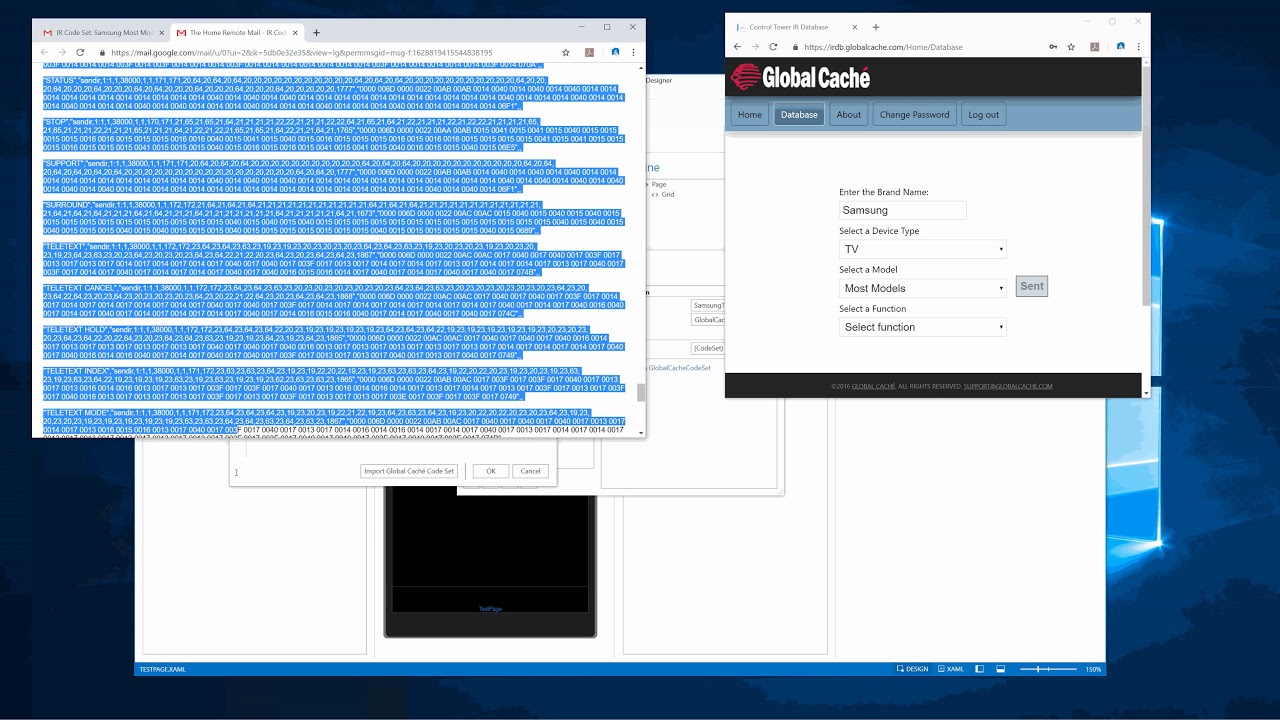Click the Brand Name field containing Samsung

click(x=903, y=210)
